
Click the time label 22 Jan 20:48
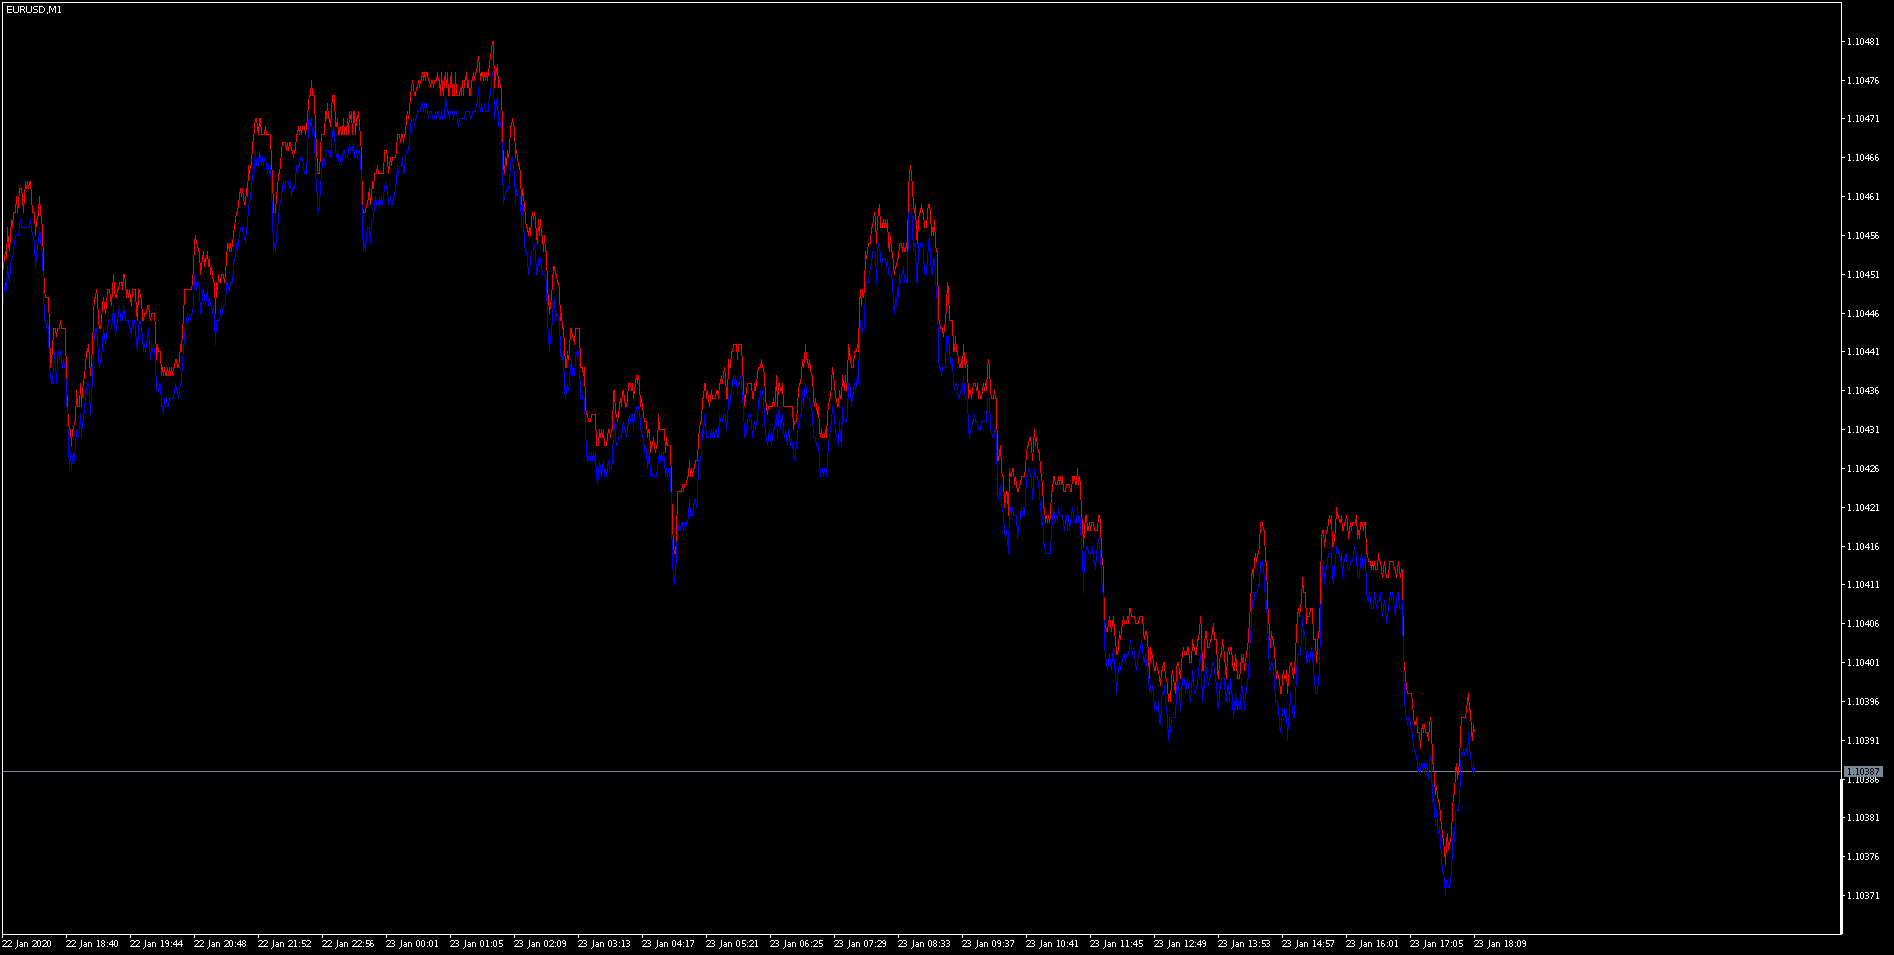click(220, 944)
